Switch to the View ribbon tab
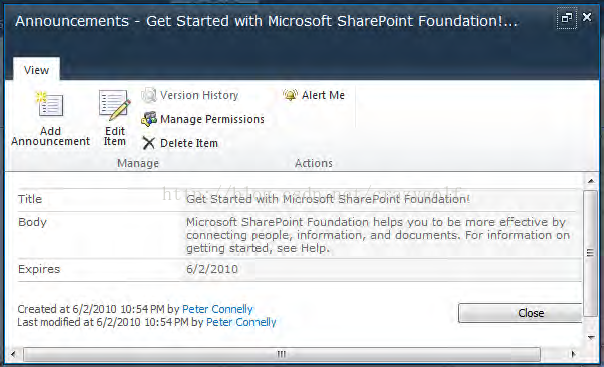 point(37,70)
